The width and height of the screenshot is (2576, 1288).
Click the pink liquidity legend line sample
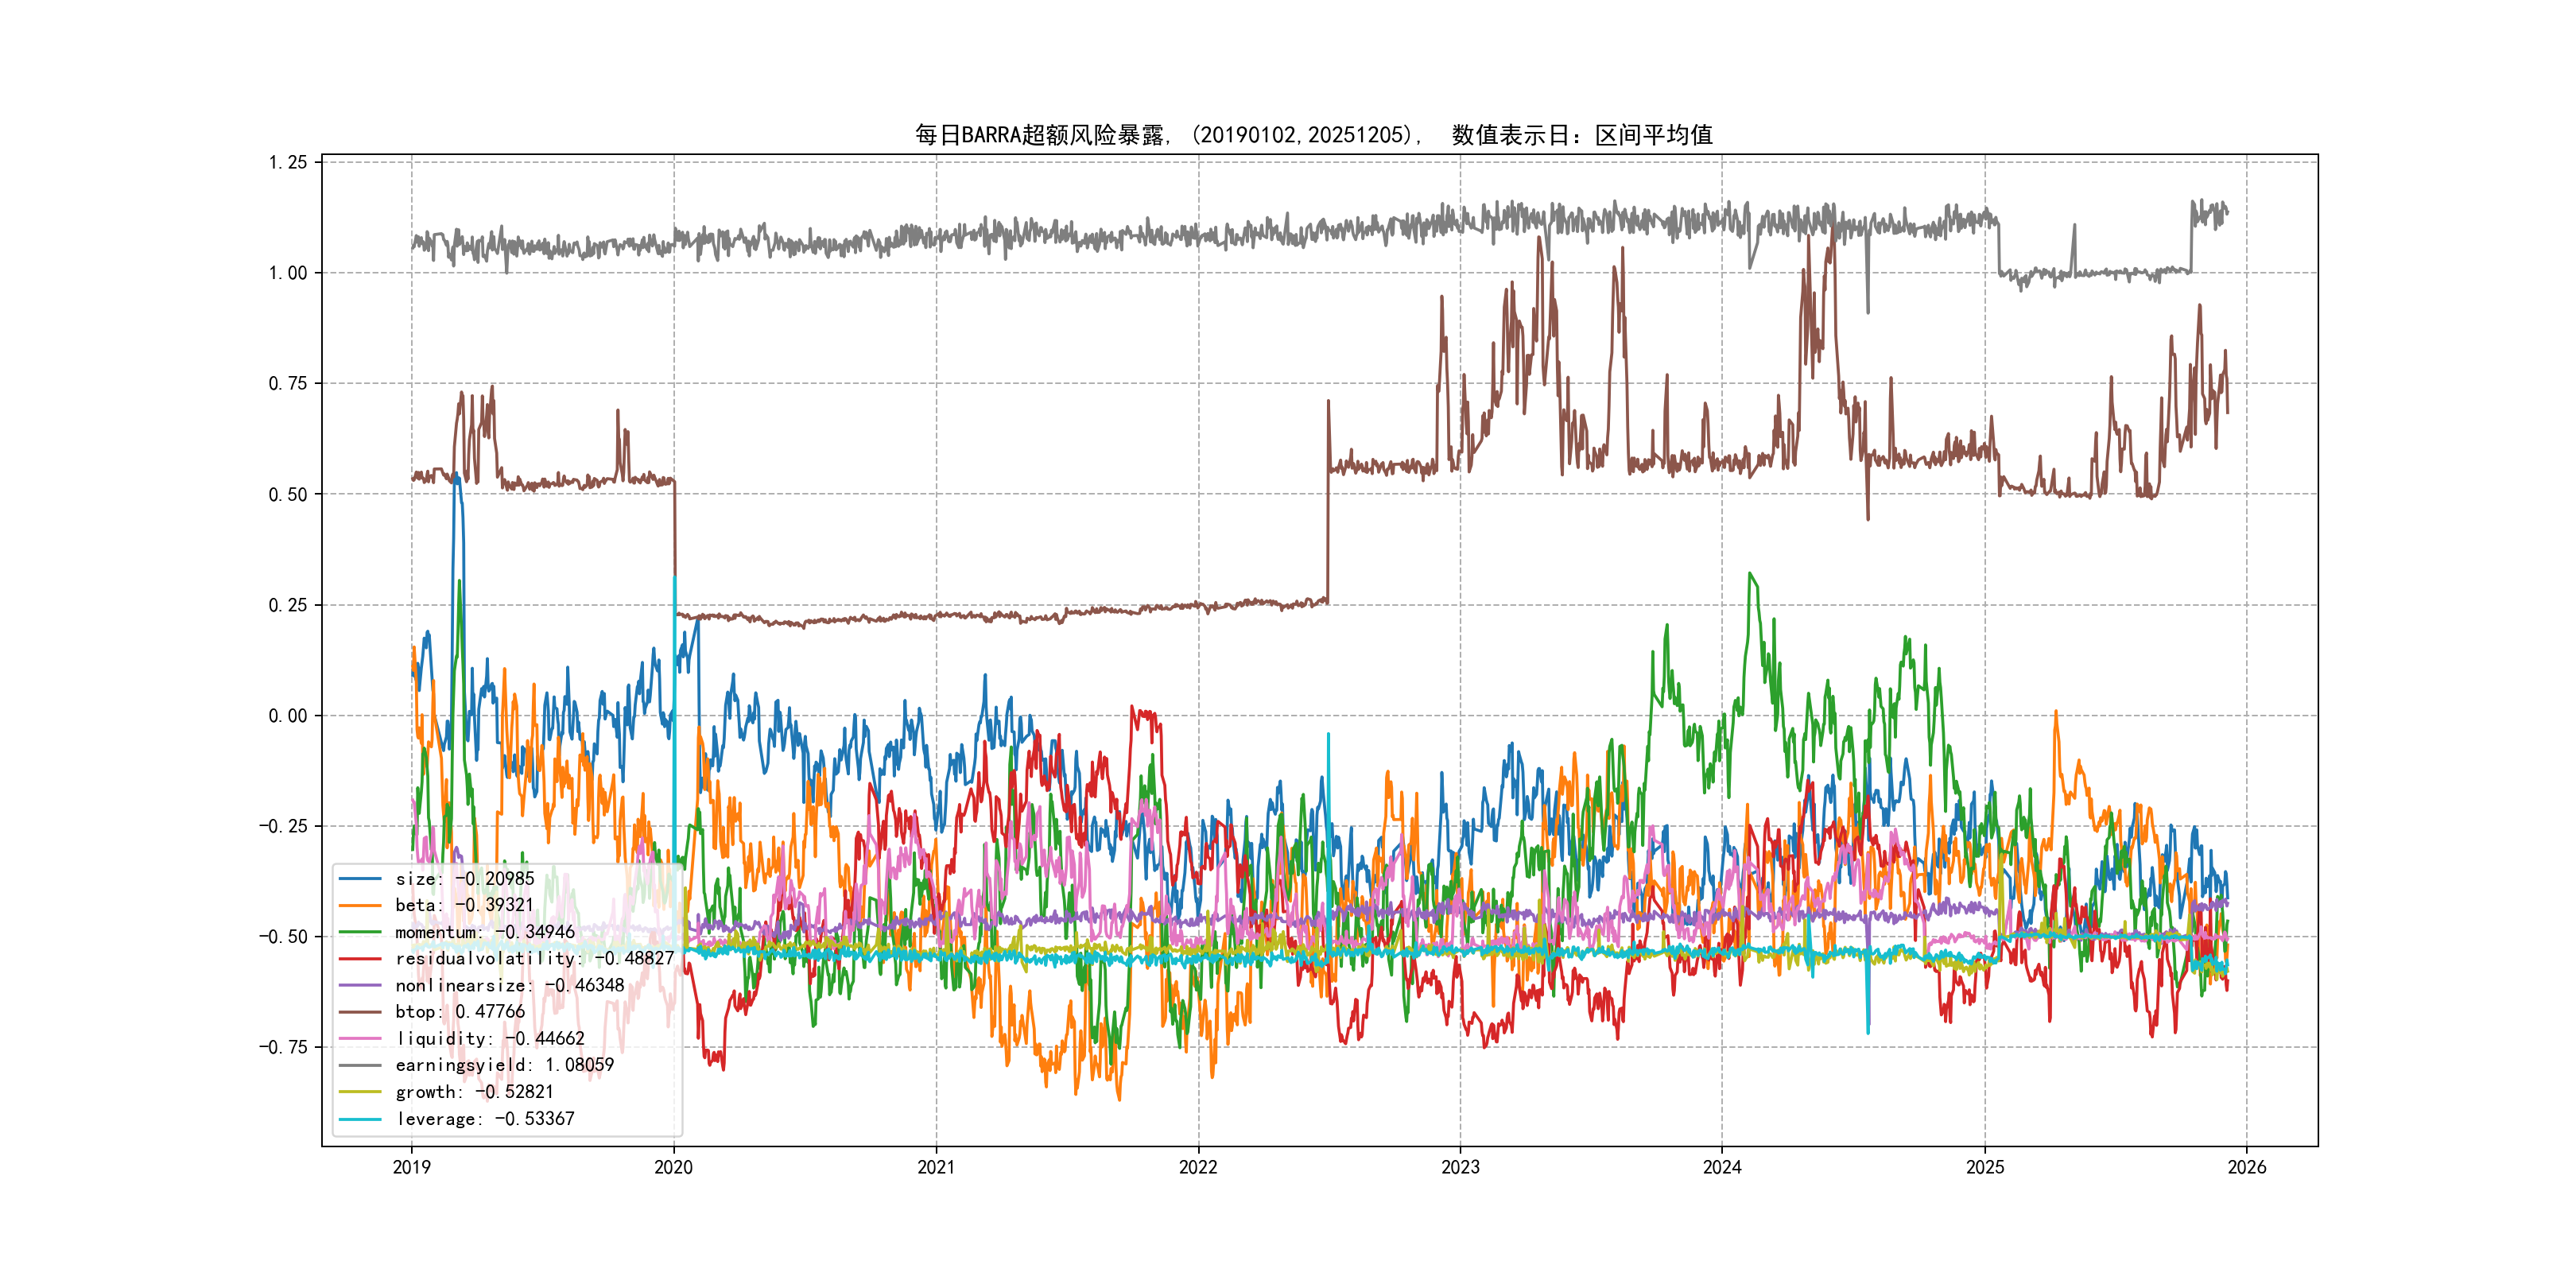coord(360,1039)
